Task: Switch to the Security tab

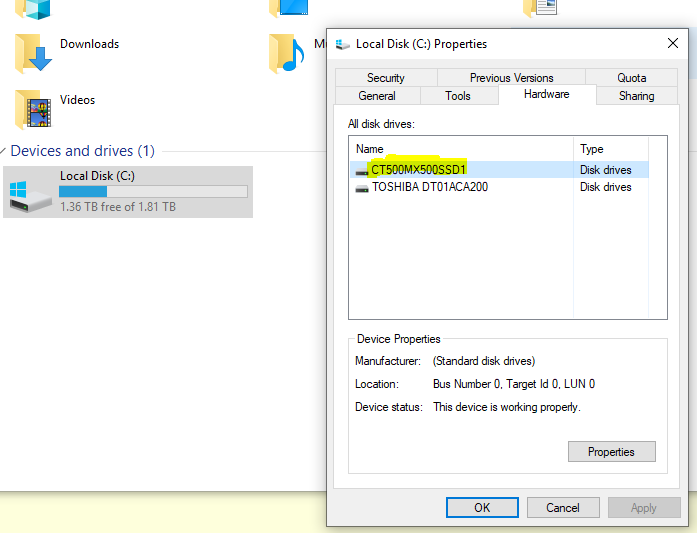Action: click(386, 78)
